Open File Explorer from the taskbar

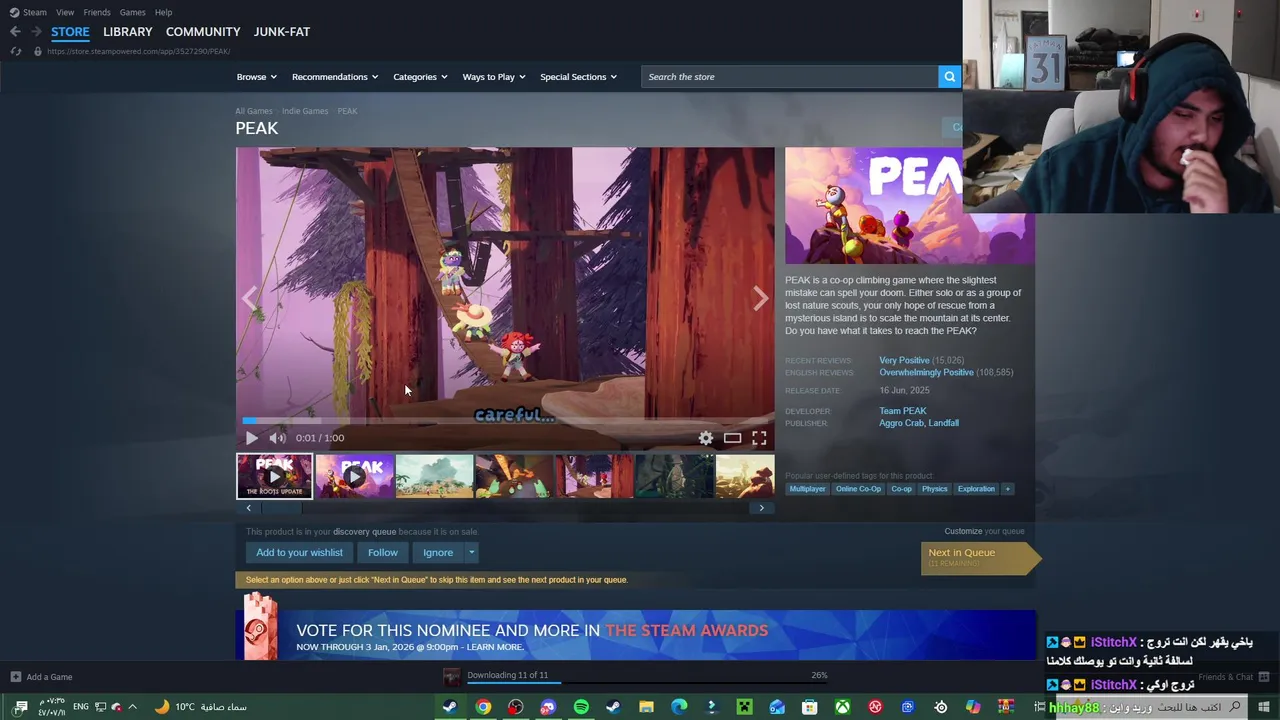[646, 707]
